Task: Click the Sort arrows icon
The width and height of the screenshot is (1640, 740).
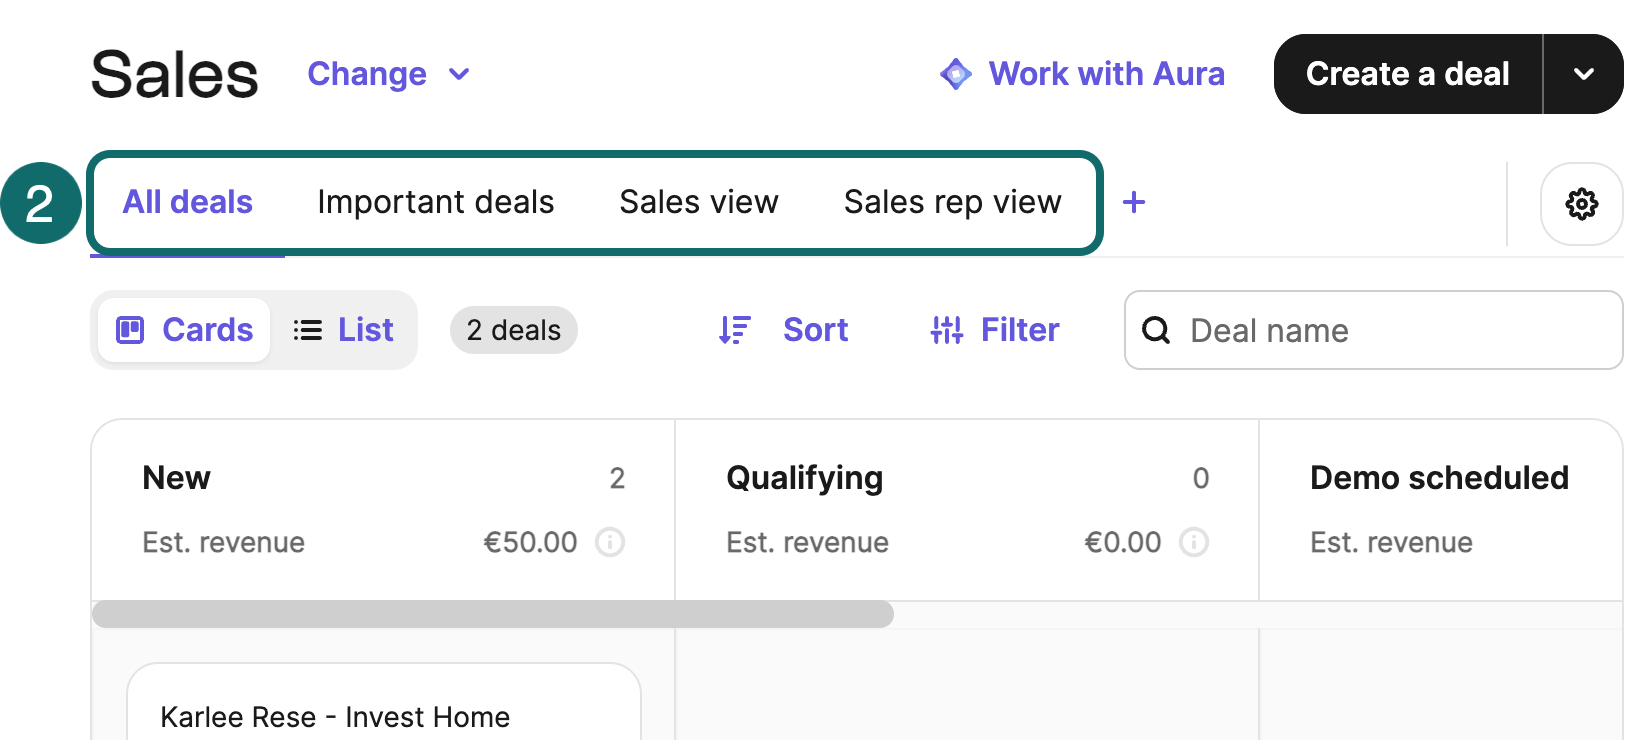Action: [x=734, y=329]
